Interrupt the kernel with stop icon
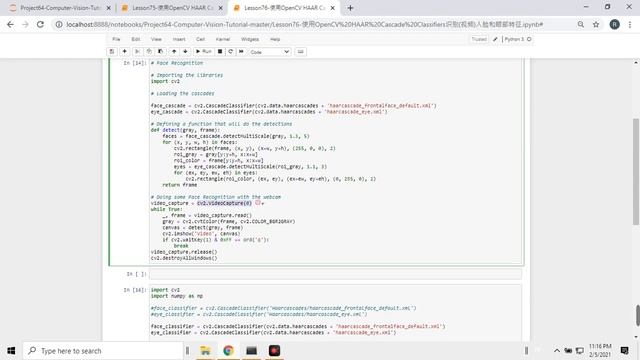This screenshot has width=640, height=360. coord(220,51)
